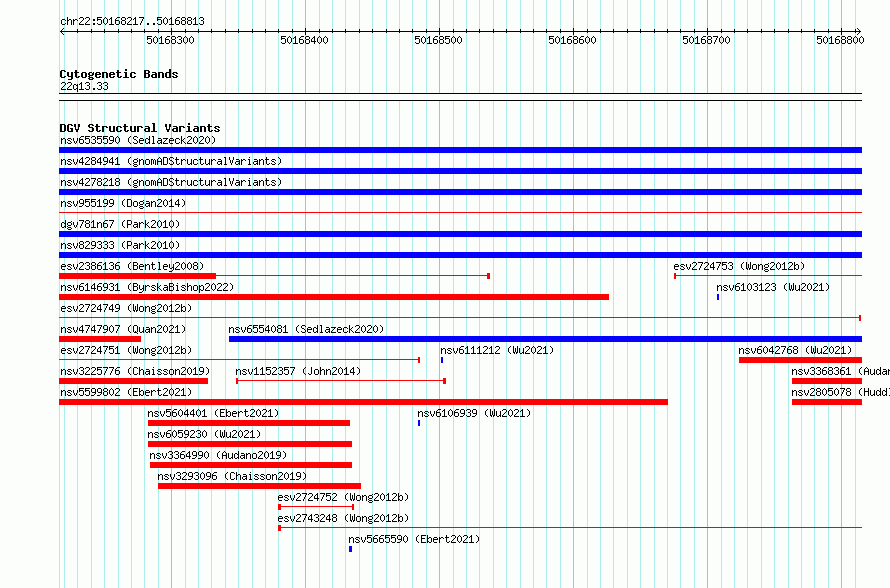The width and height of the screenshot is (890, 588).
Task: Select nsv3293096 (Chaisson2019) label
Action: tap(232, 476)
